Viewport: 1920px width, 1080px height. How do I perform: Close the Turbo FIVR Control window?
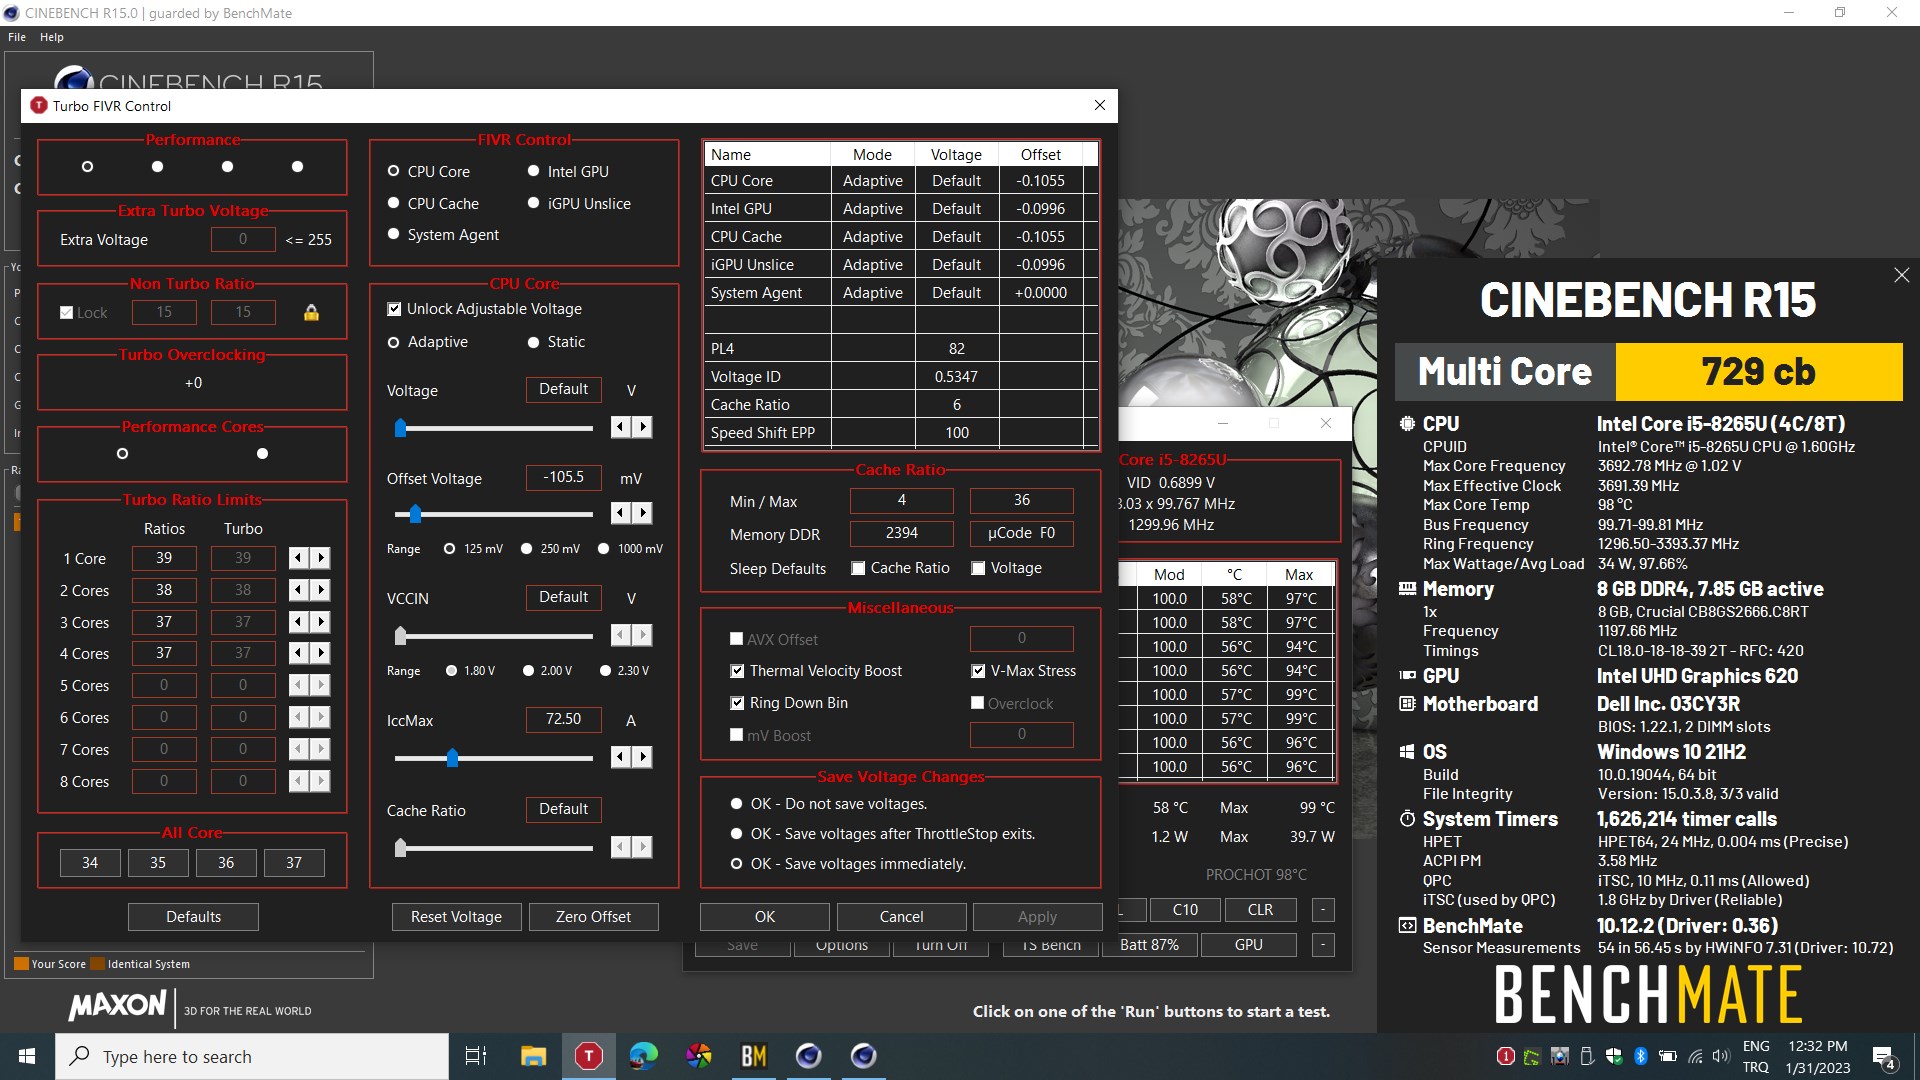(1099, 105)
